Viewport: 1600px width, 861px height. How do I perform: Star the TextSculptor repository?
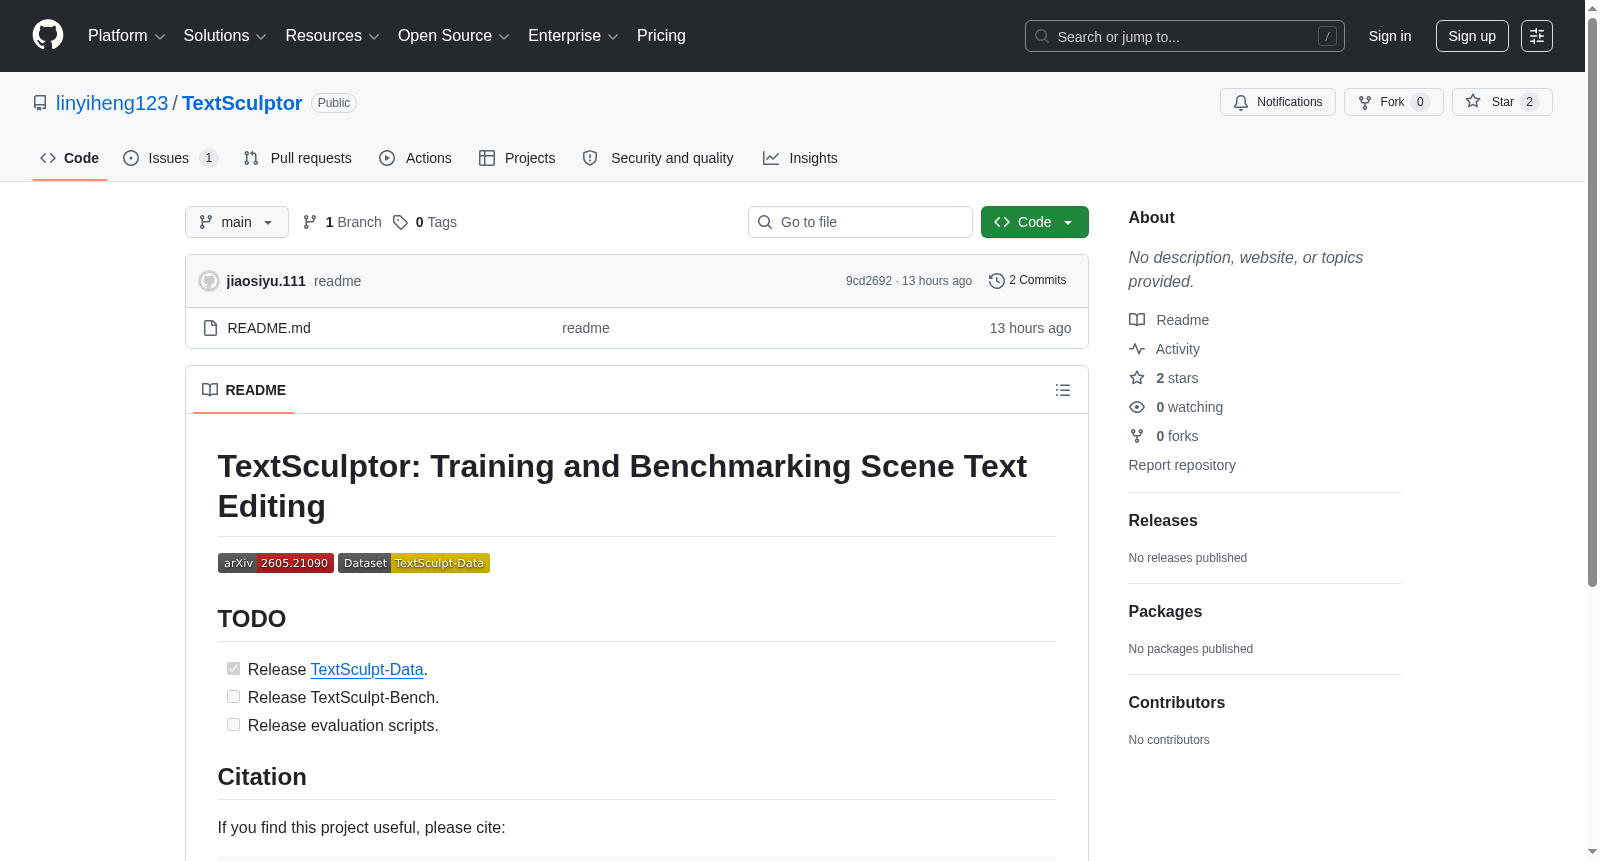pyautogui.click(x=1502, y=102)
